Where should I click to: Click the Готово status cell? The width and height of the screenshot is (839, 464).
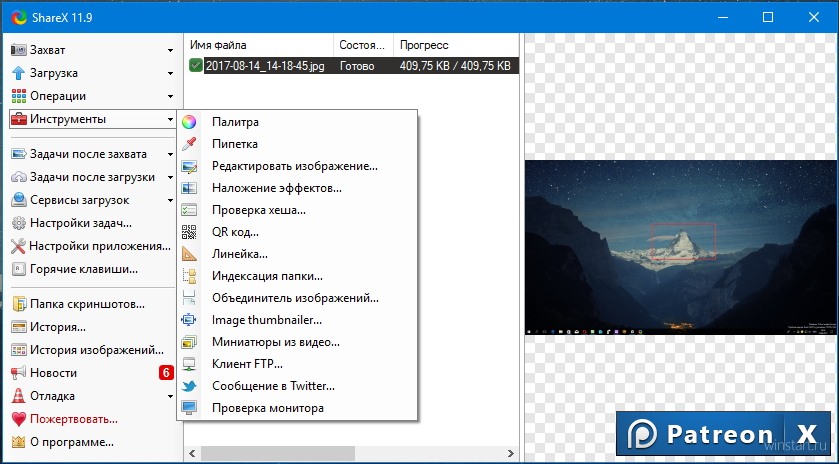[x=357, y=66]
